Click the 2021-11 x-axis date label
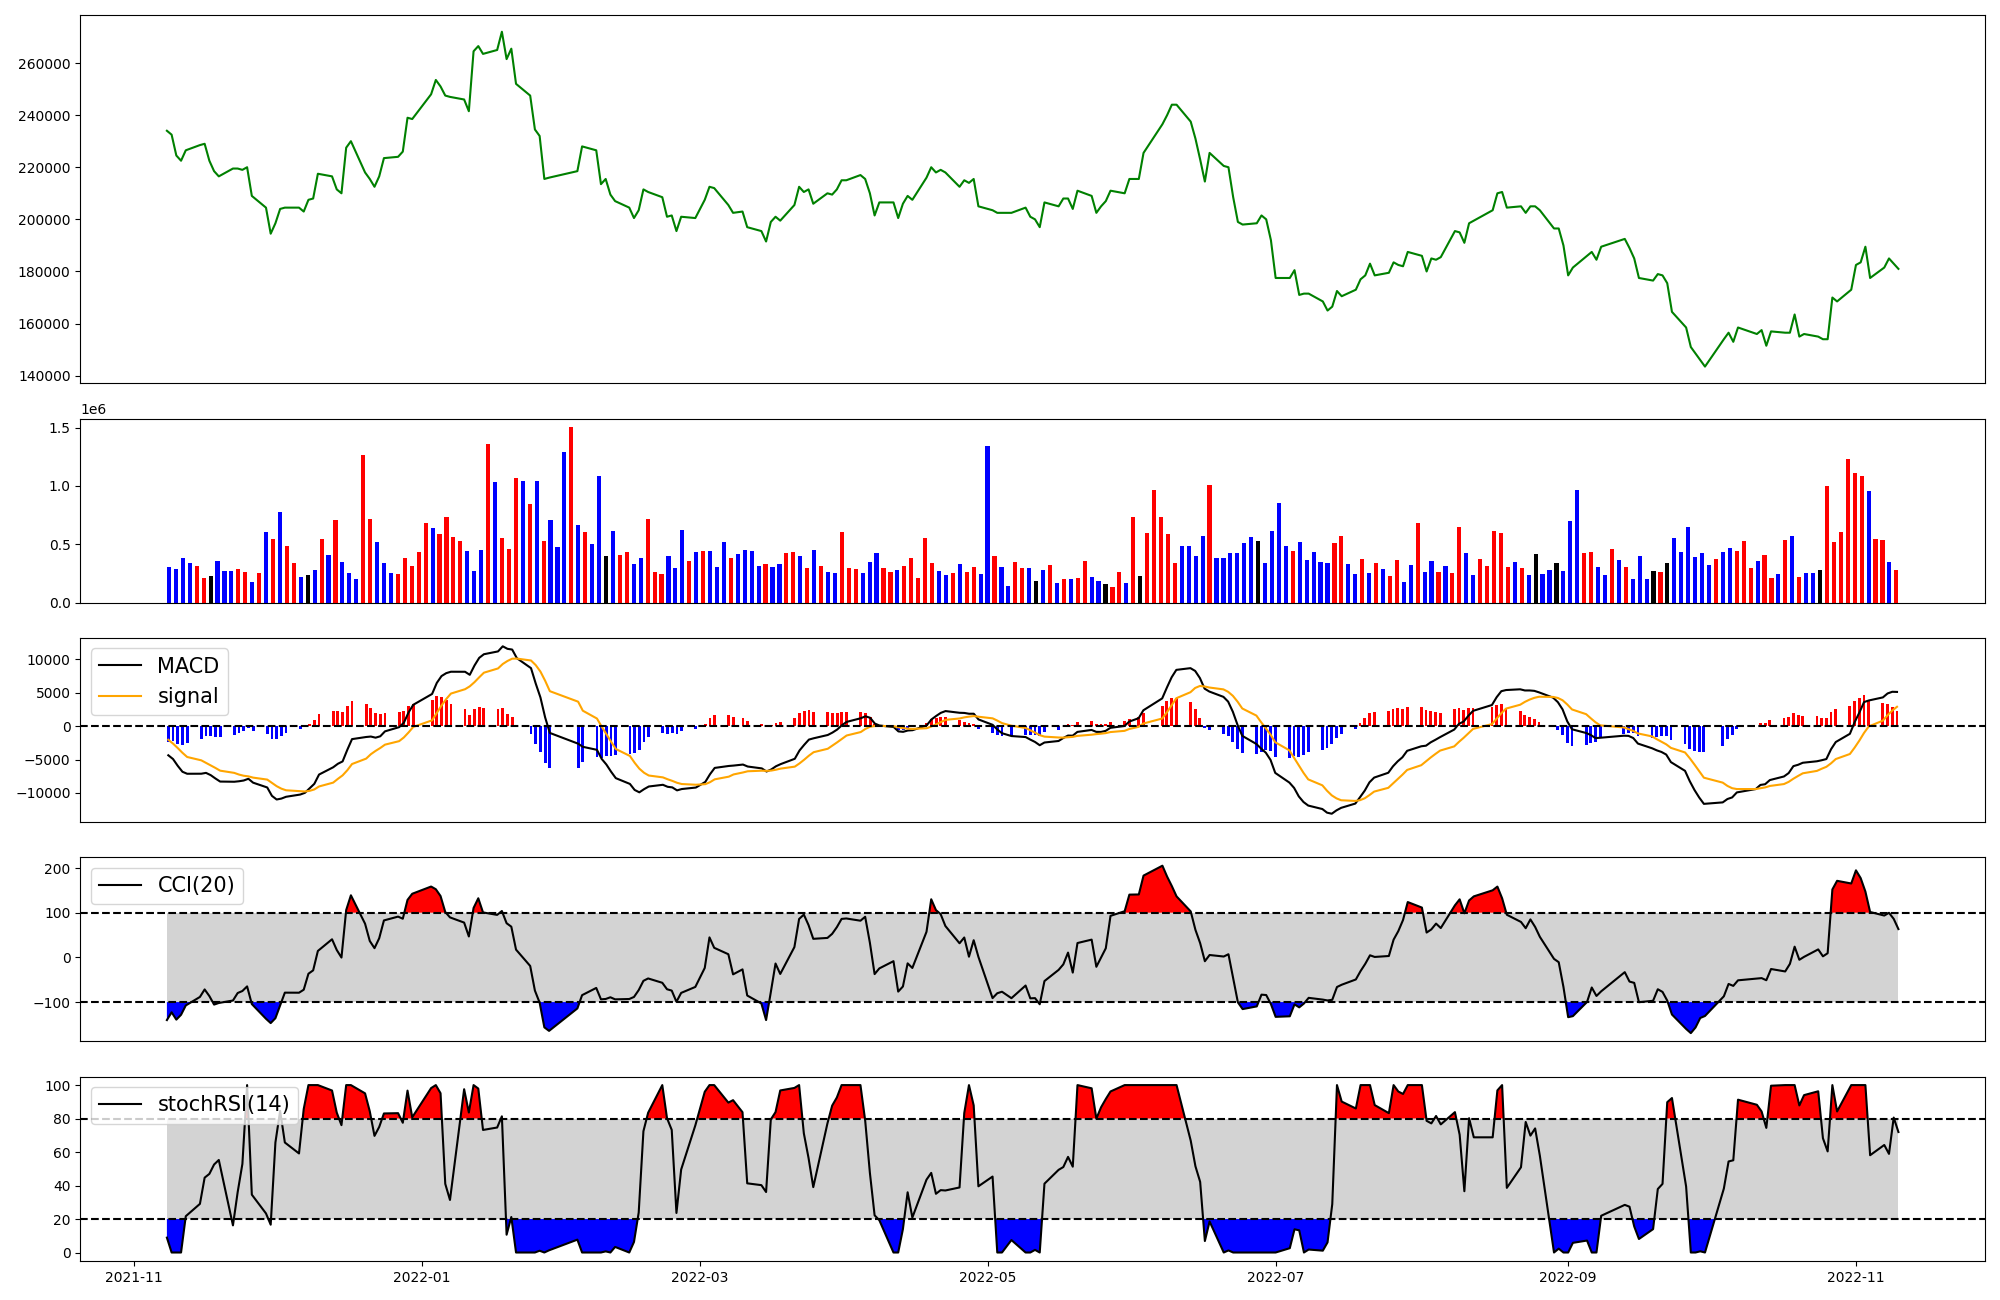This screenshot has width=2000, height=1300. coord(134,1277)
